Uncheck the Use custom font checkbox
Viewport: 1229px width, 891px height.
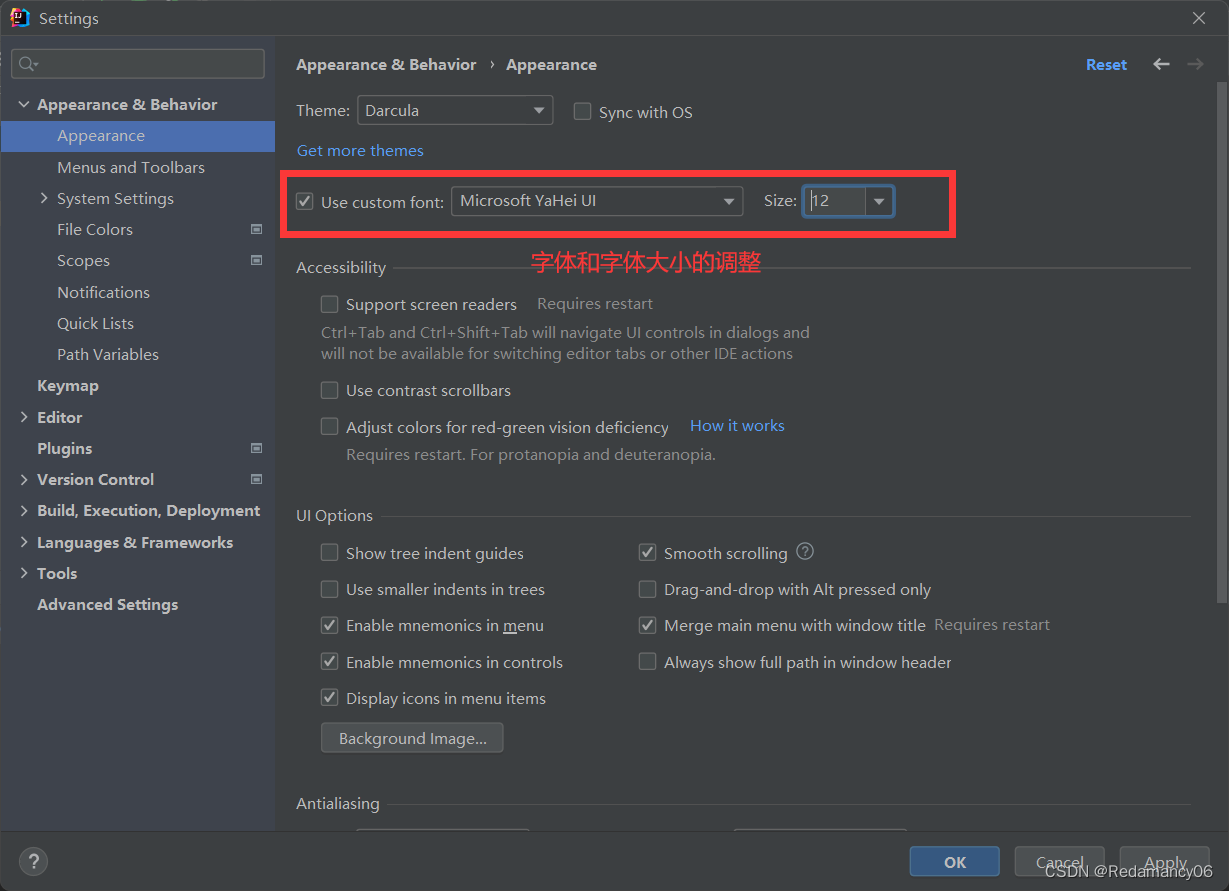[305, 201]
